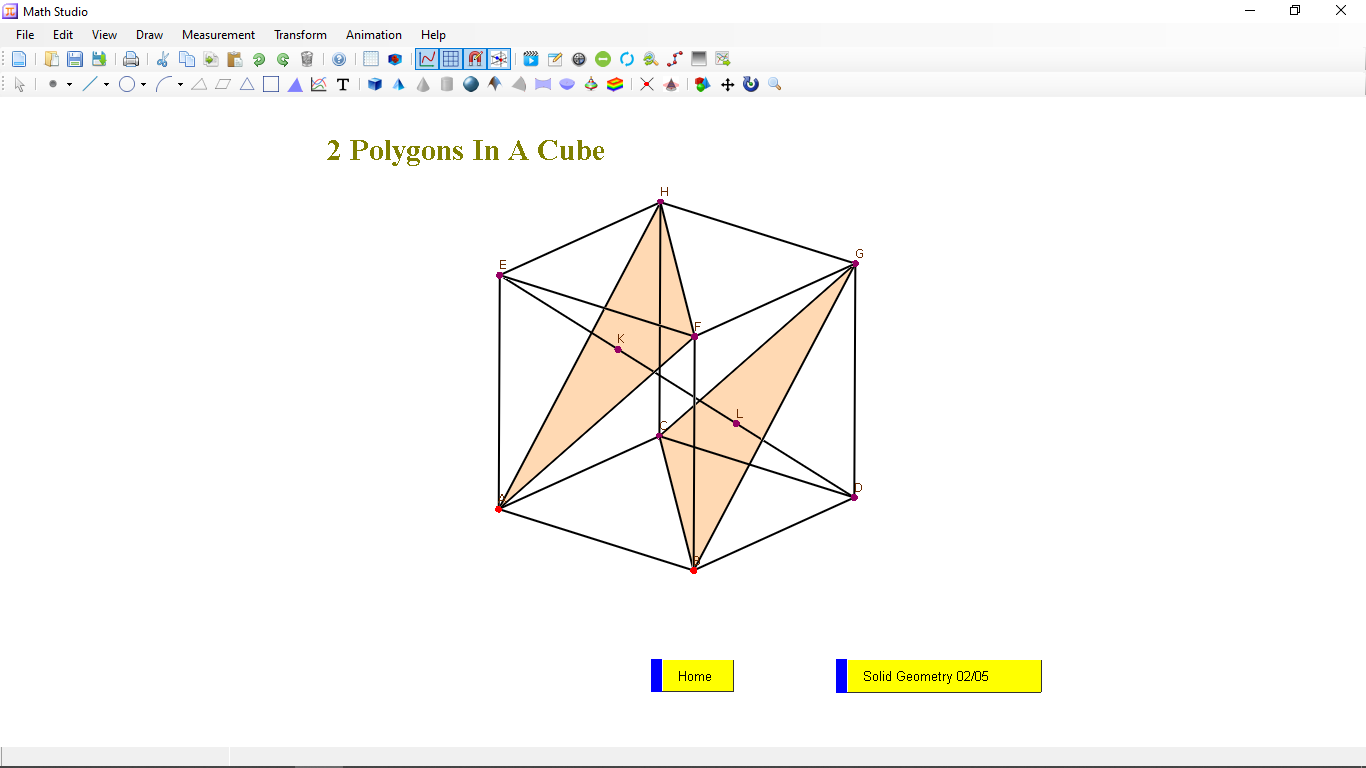Toggle the grid display
Viewport: 1366px width, 768px height.
click(449, 59)
